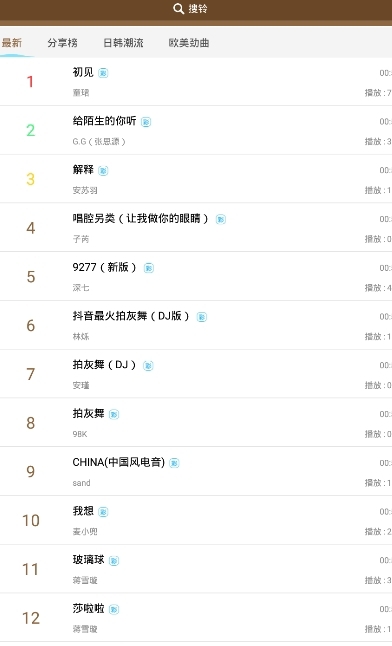Screen dimensions: 392x646
Task: Tap the badge icon after 抖音最火拍灰舞（DJ版）
Action: 202,317
